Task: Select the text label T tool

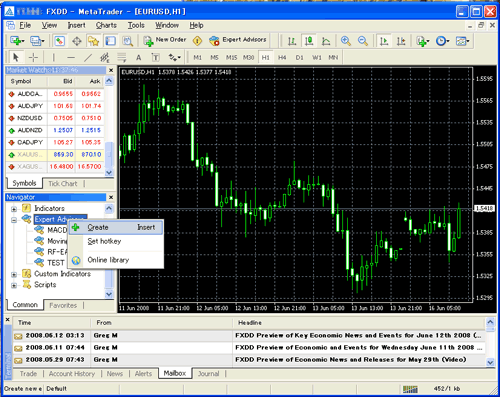Action: pos(155,58)
